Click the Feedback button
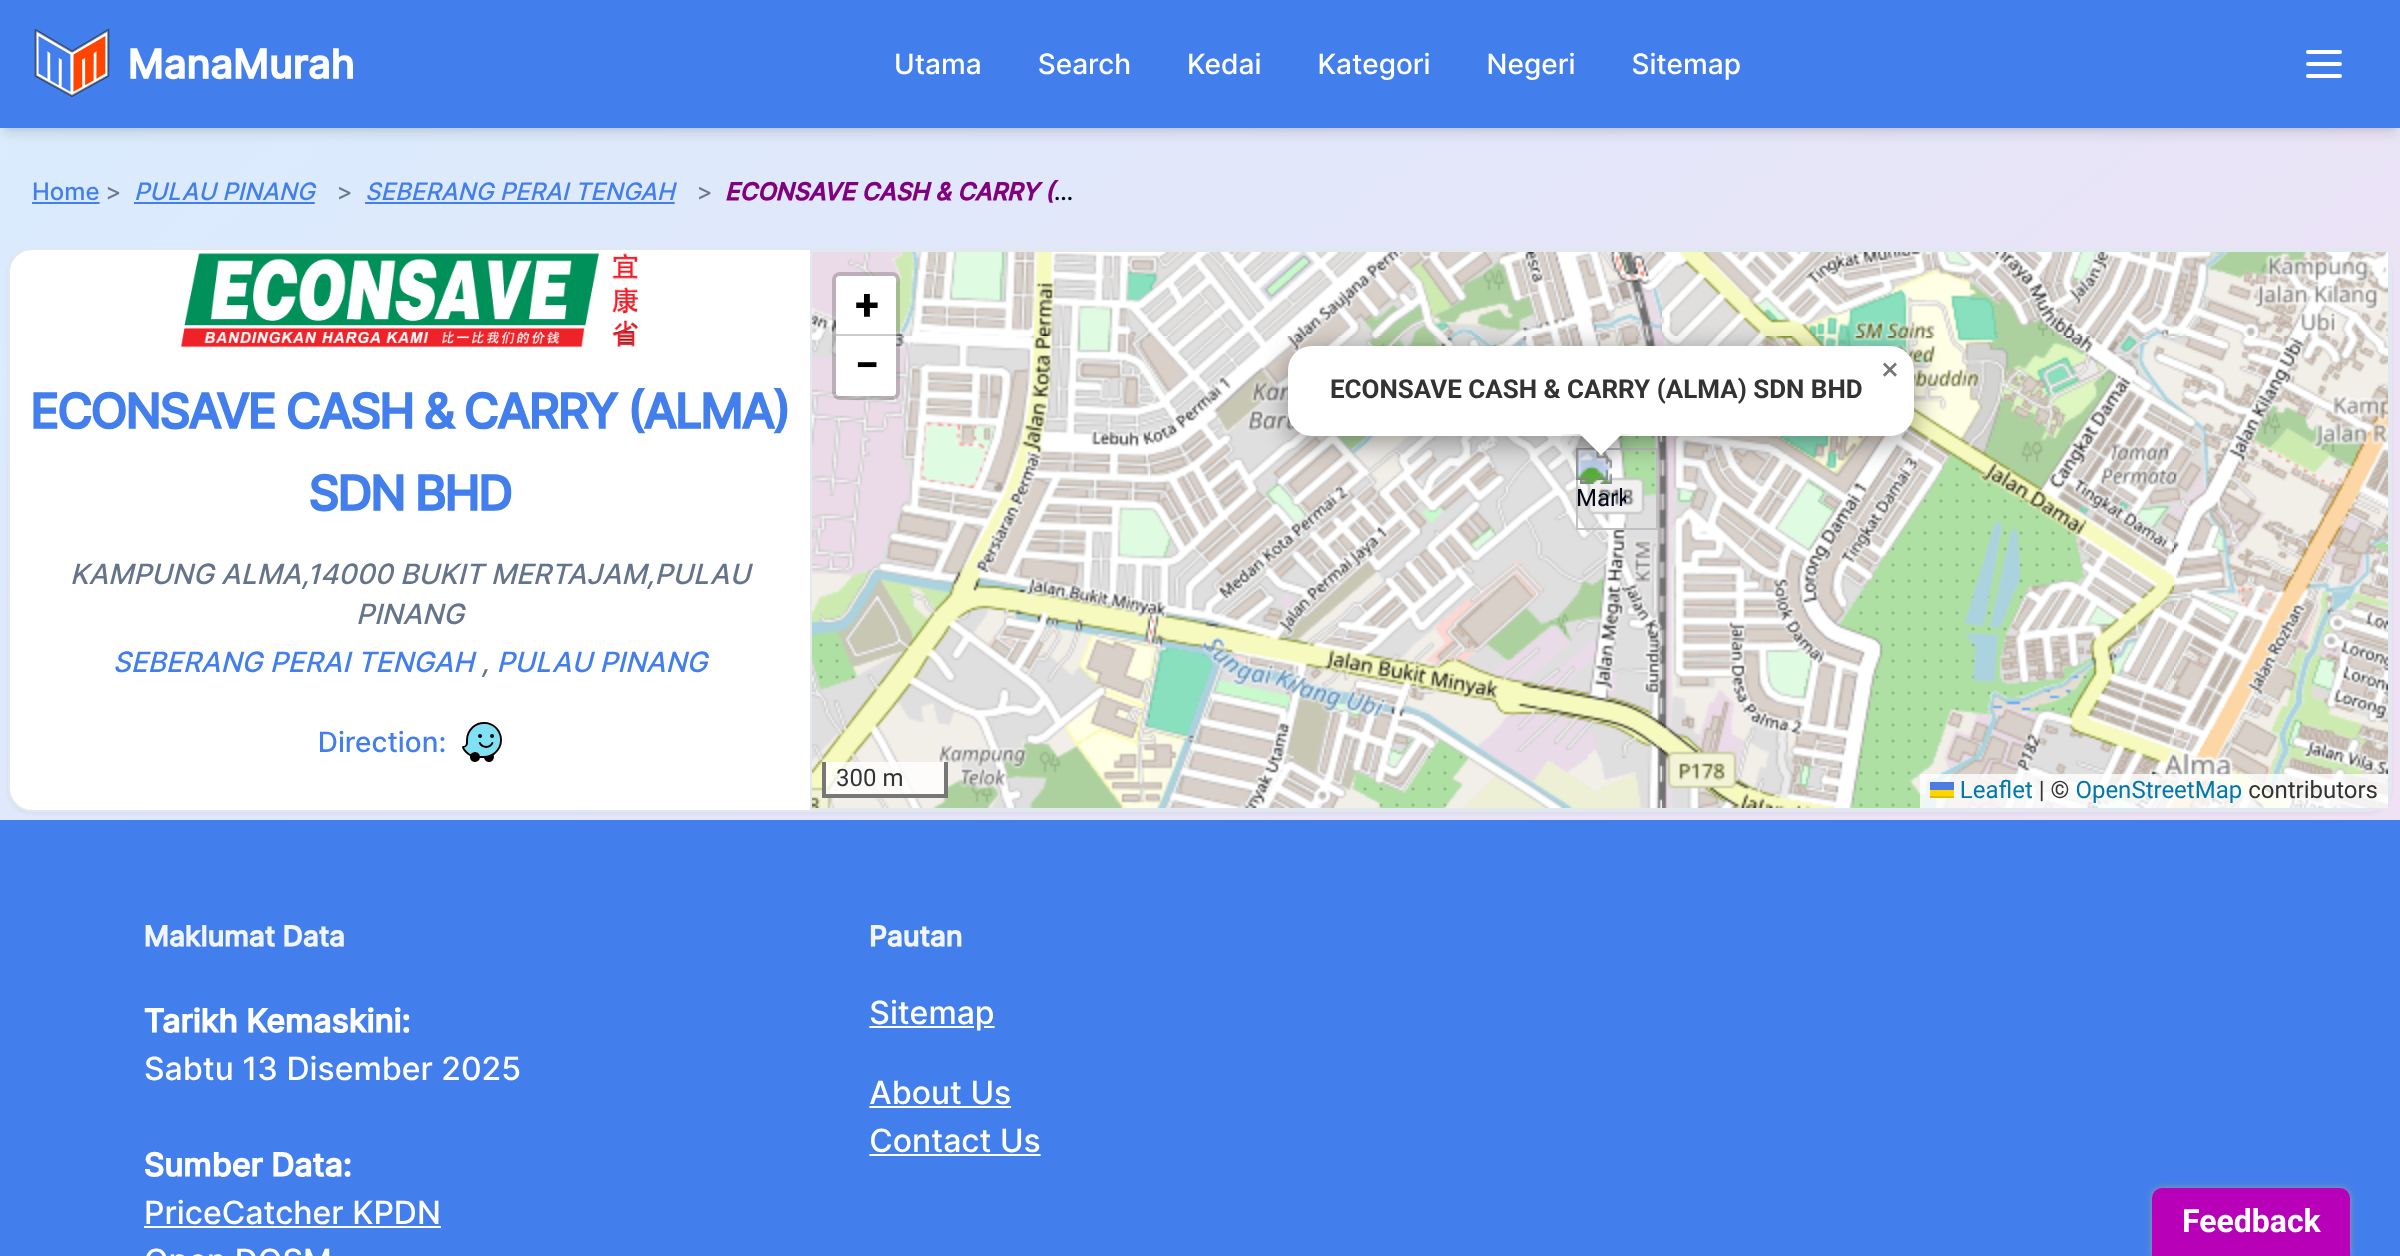 [x=2250, y=1221]
